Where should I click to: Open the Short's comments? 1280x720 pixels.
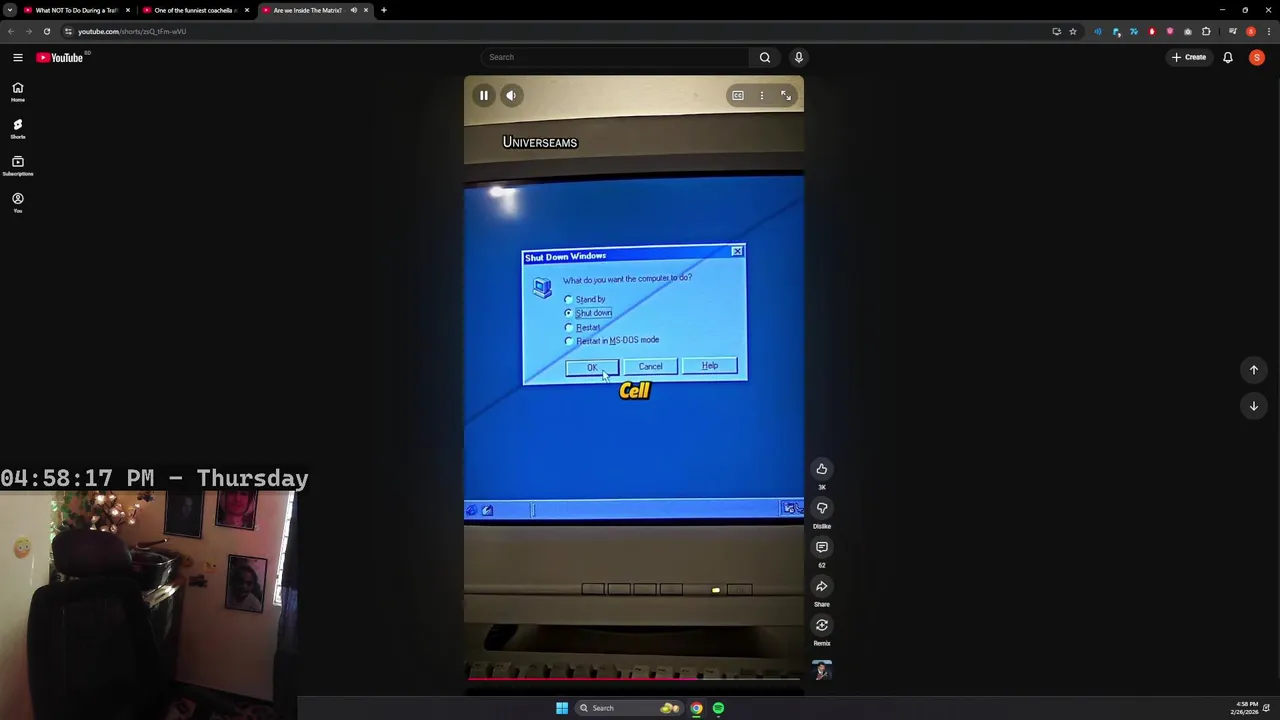click(822, 547)
